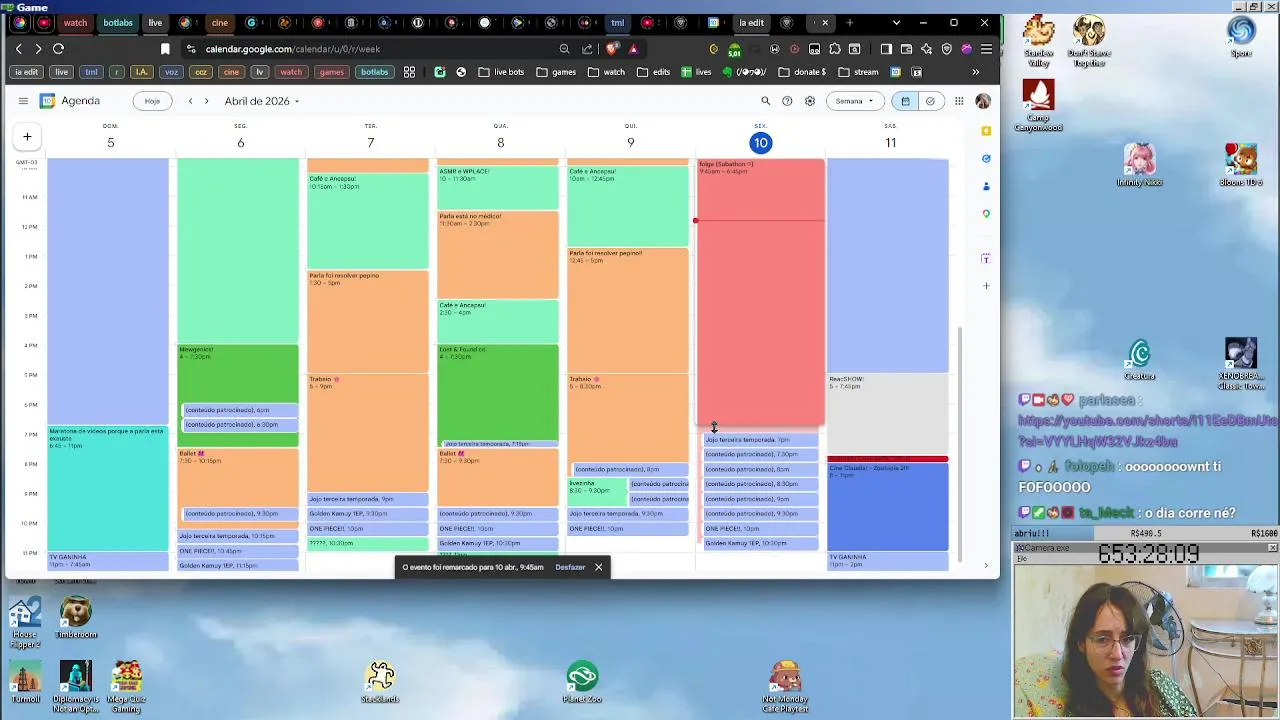1280x720 pixels.
Task: Open tab search dropdown arrow
Action: pos(896,22)
